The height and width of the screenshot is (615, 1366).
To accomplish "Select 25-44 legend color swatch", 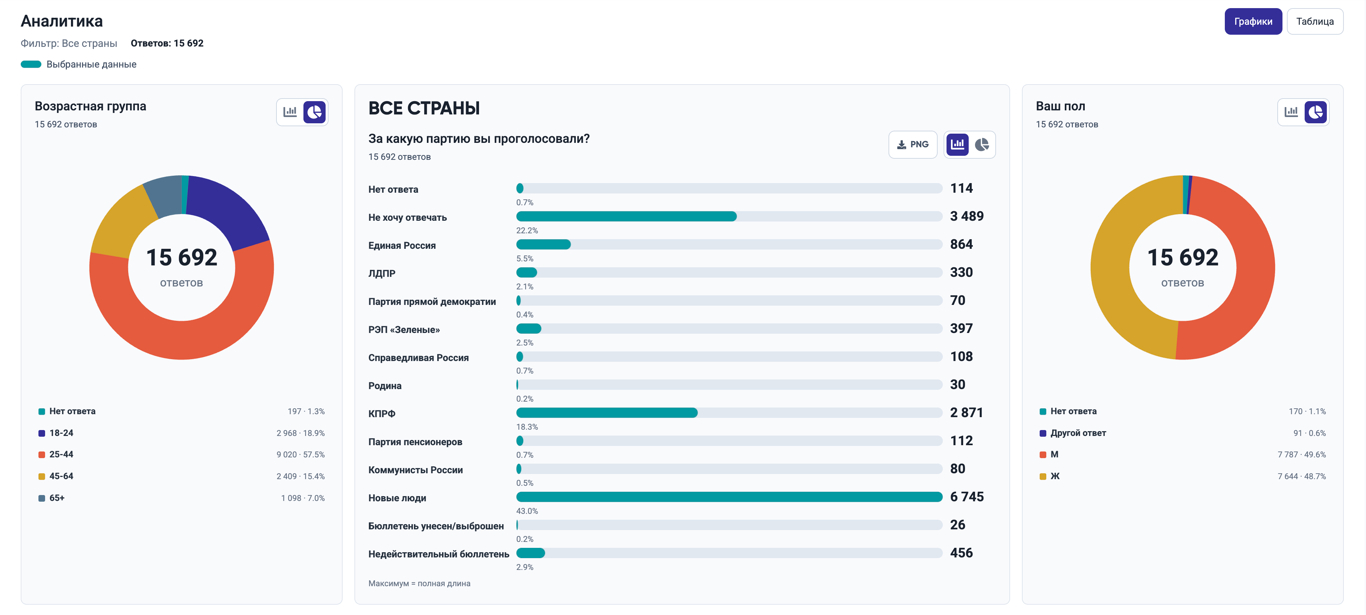I will click(x=41, y=455).
